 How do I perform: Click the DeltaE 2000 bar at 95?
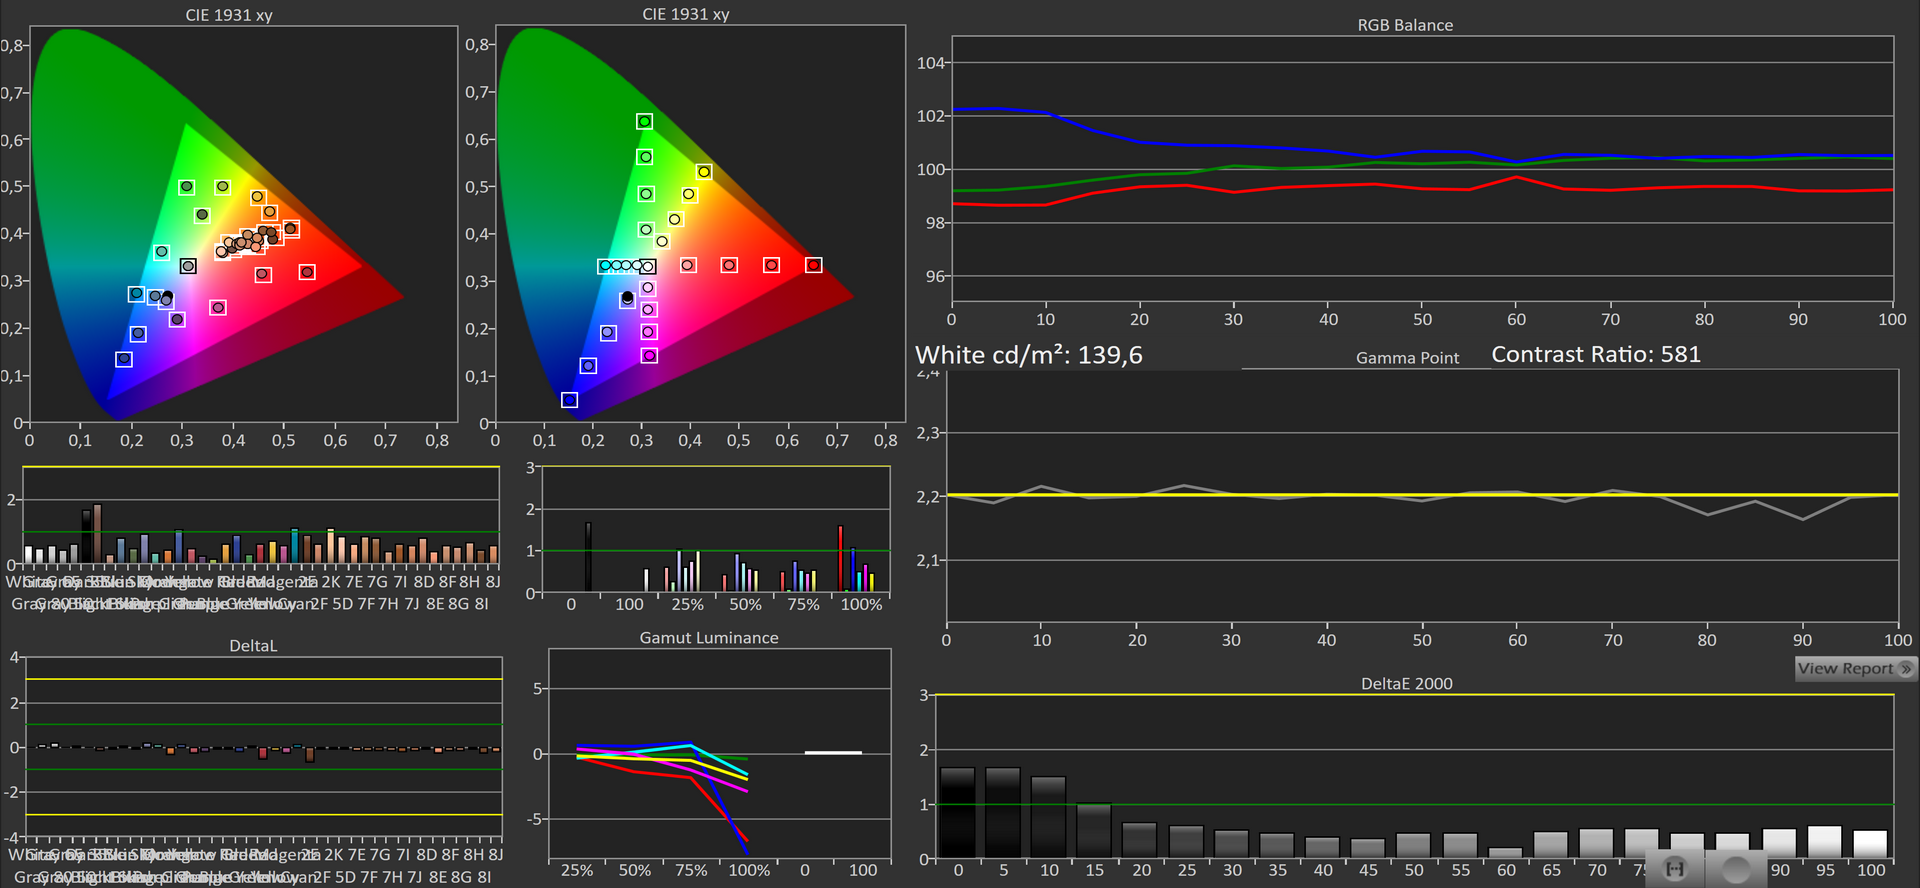[x=1824, y=841]
